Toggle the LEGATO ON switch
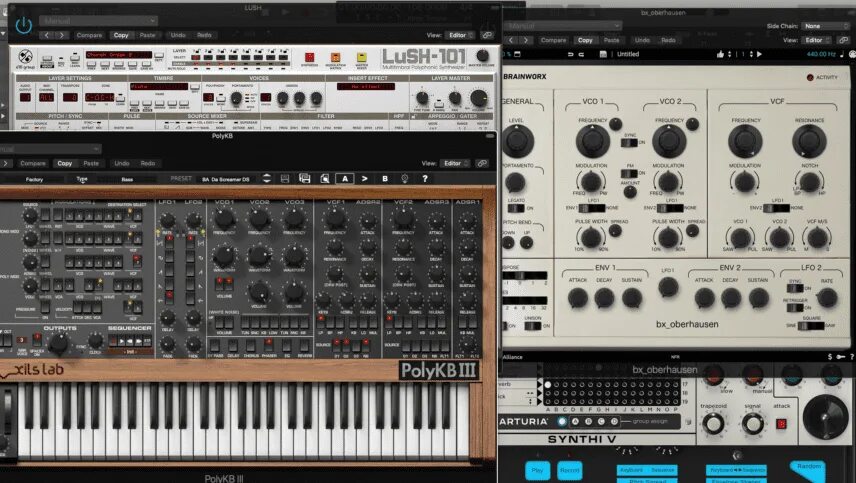The width and height of the screenshot is (856, 483). (x=516, y=208)
